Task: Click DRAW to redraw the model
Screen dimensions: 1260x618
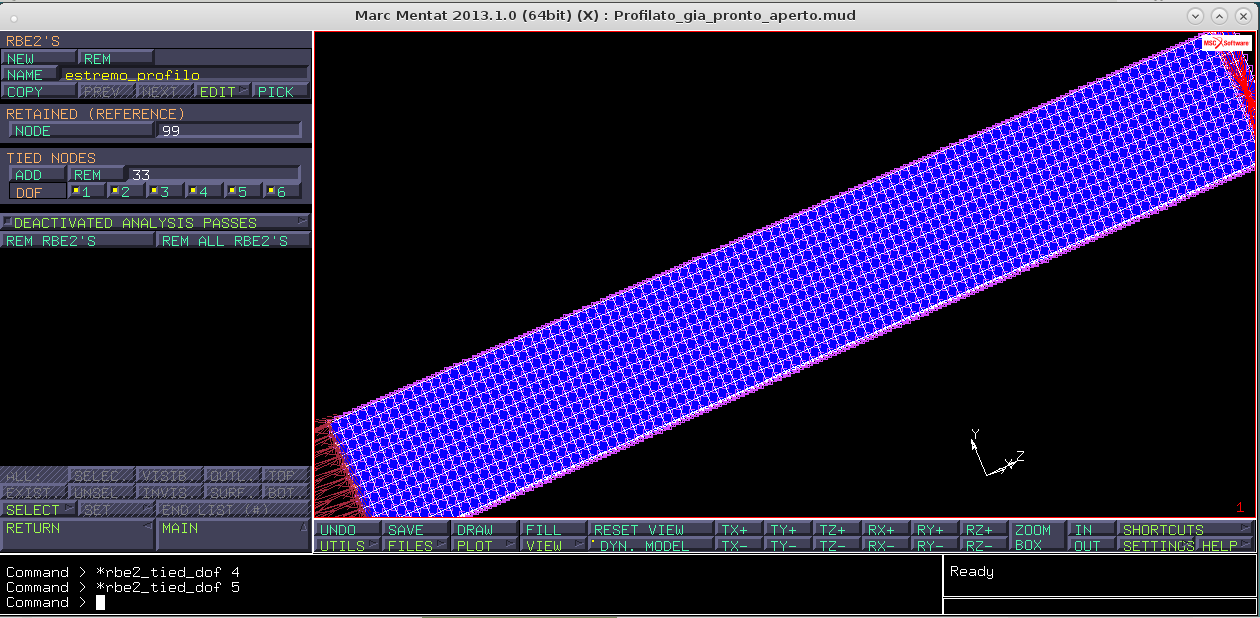Action: point(485,530)
